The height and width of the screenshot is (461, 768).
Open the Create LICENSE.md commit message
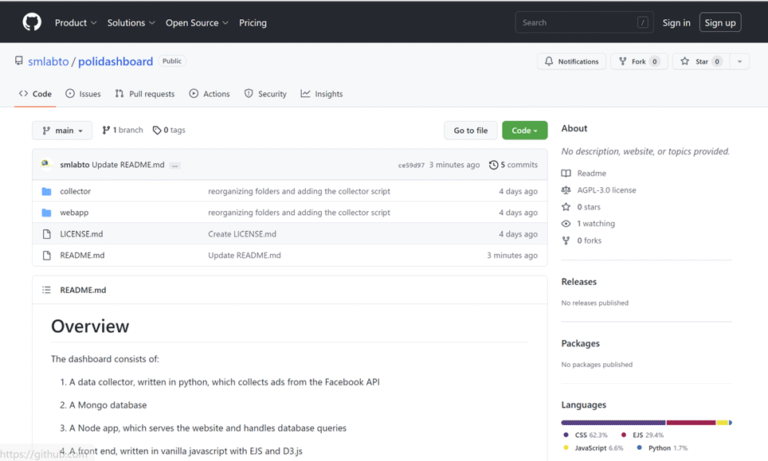tap(242, 234)
